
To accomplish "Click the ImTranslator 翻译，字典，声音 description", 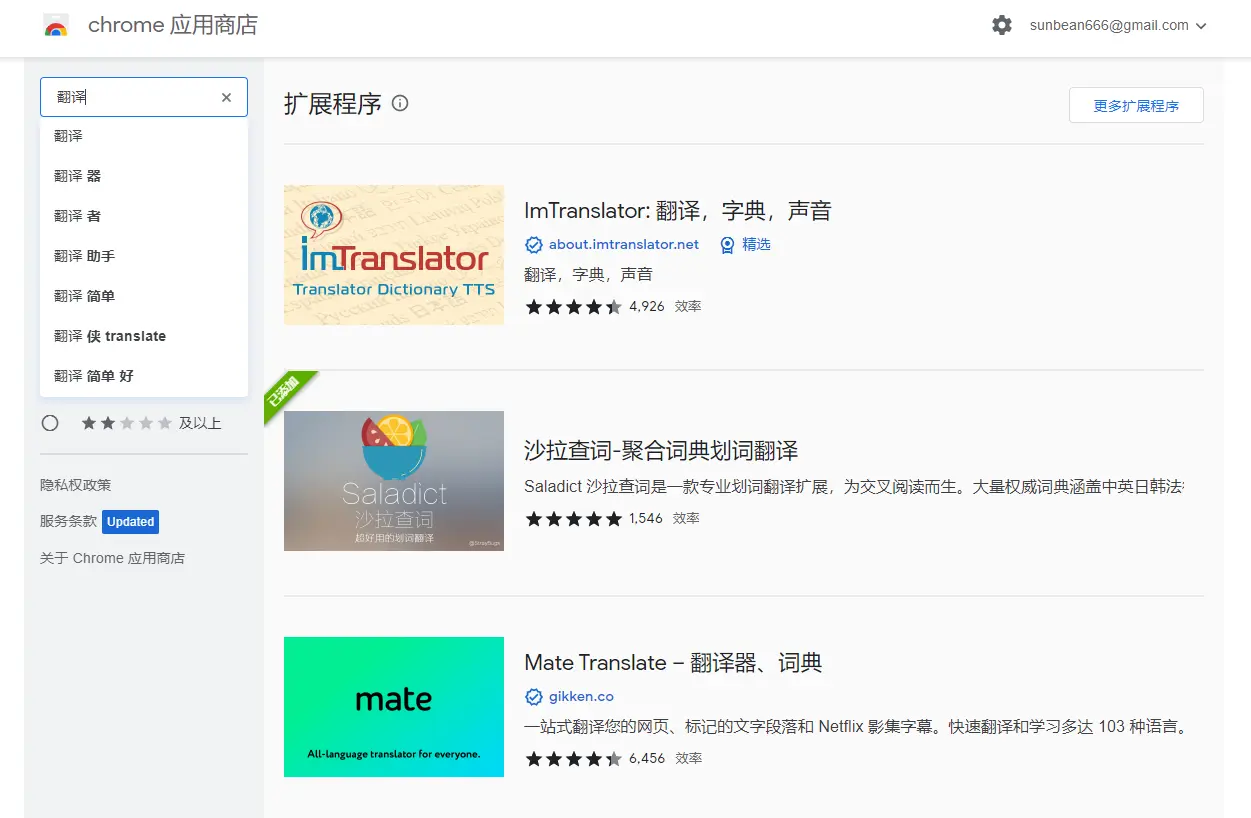I will [x=588, y=275].
